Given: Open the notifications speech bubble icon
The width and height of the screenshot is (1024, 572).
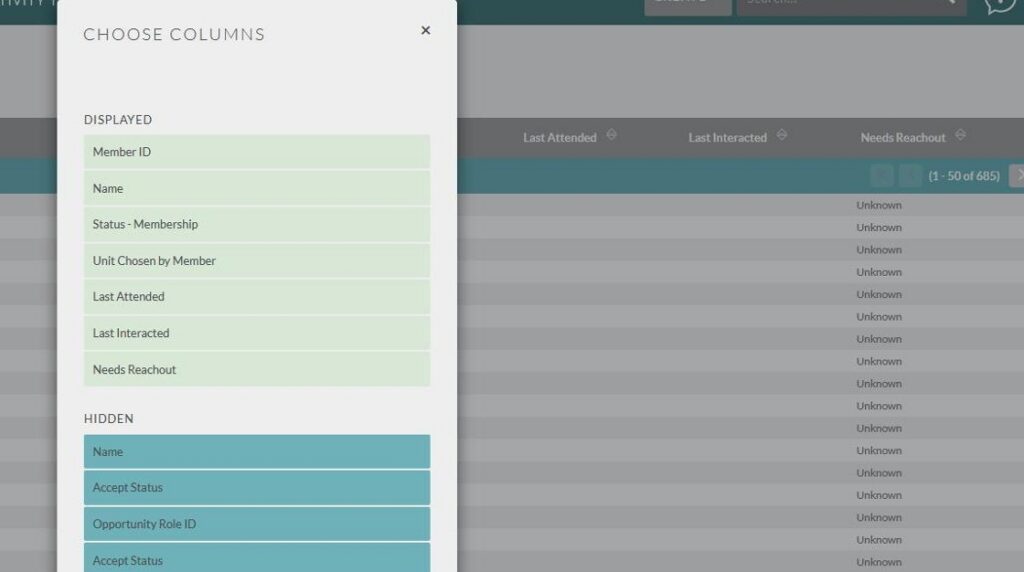Looking at the screenshot, I should (1000, 4).
